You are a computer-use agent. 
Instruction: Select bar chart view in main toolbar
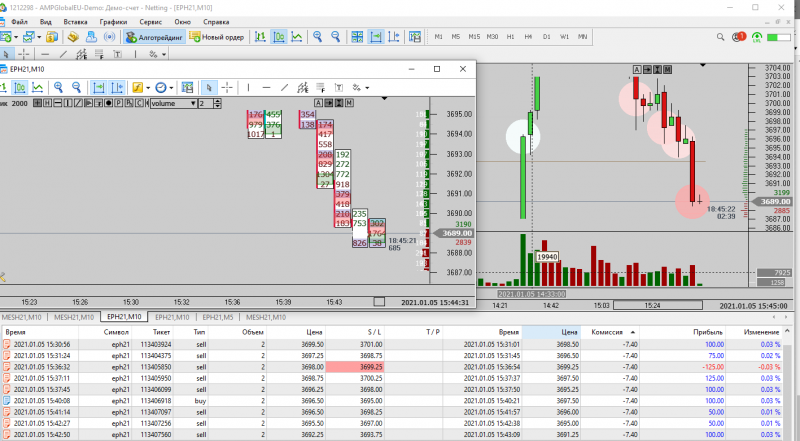(x=260, y=37)
